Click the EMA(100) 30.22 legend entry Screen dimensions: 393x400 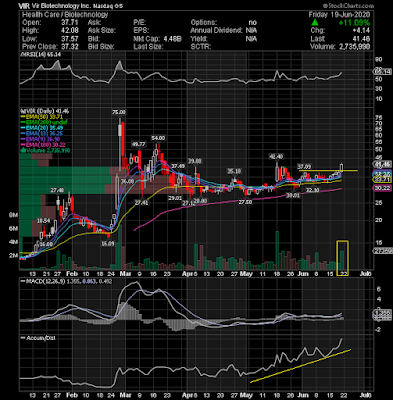tap(42, 145)
